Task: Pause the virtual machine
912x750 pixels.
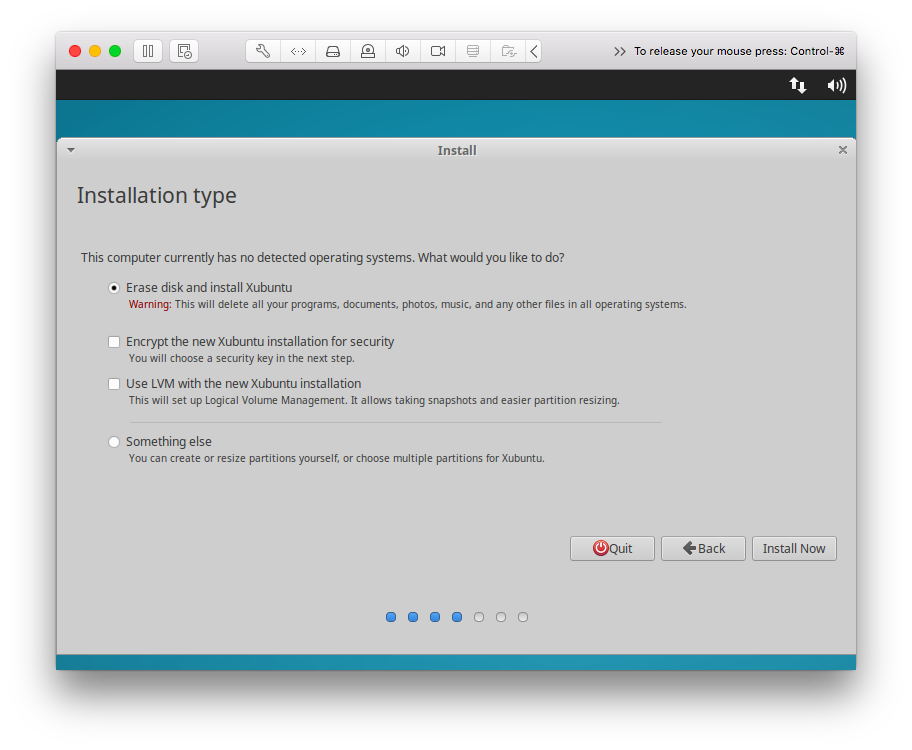Action: pos(148,51)
